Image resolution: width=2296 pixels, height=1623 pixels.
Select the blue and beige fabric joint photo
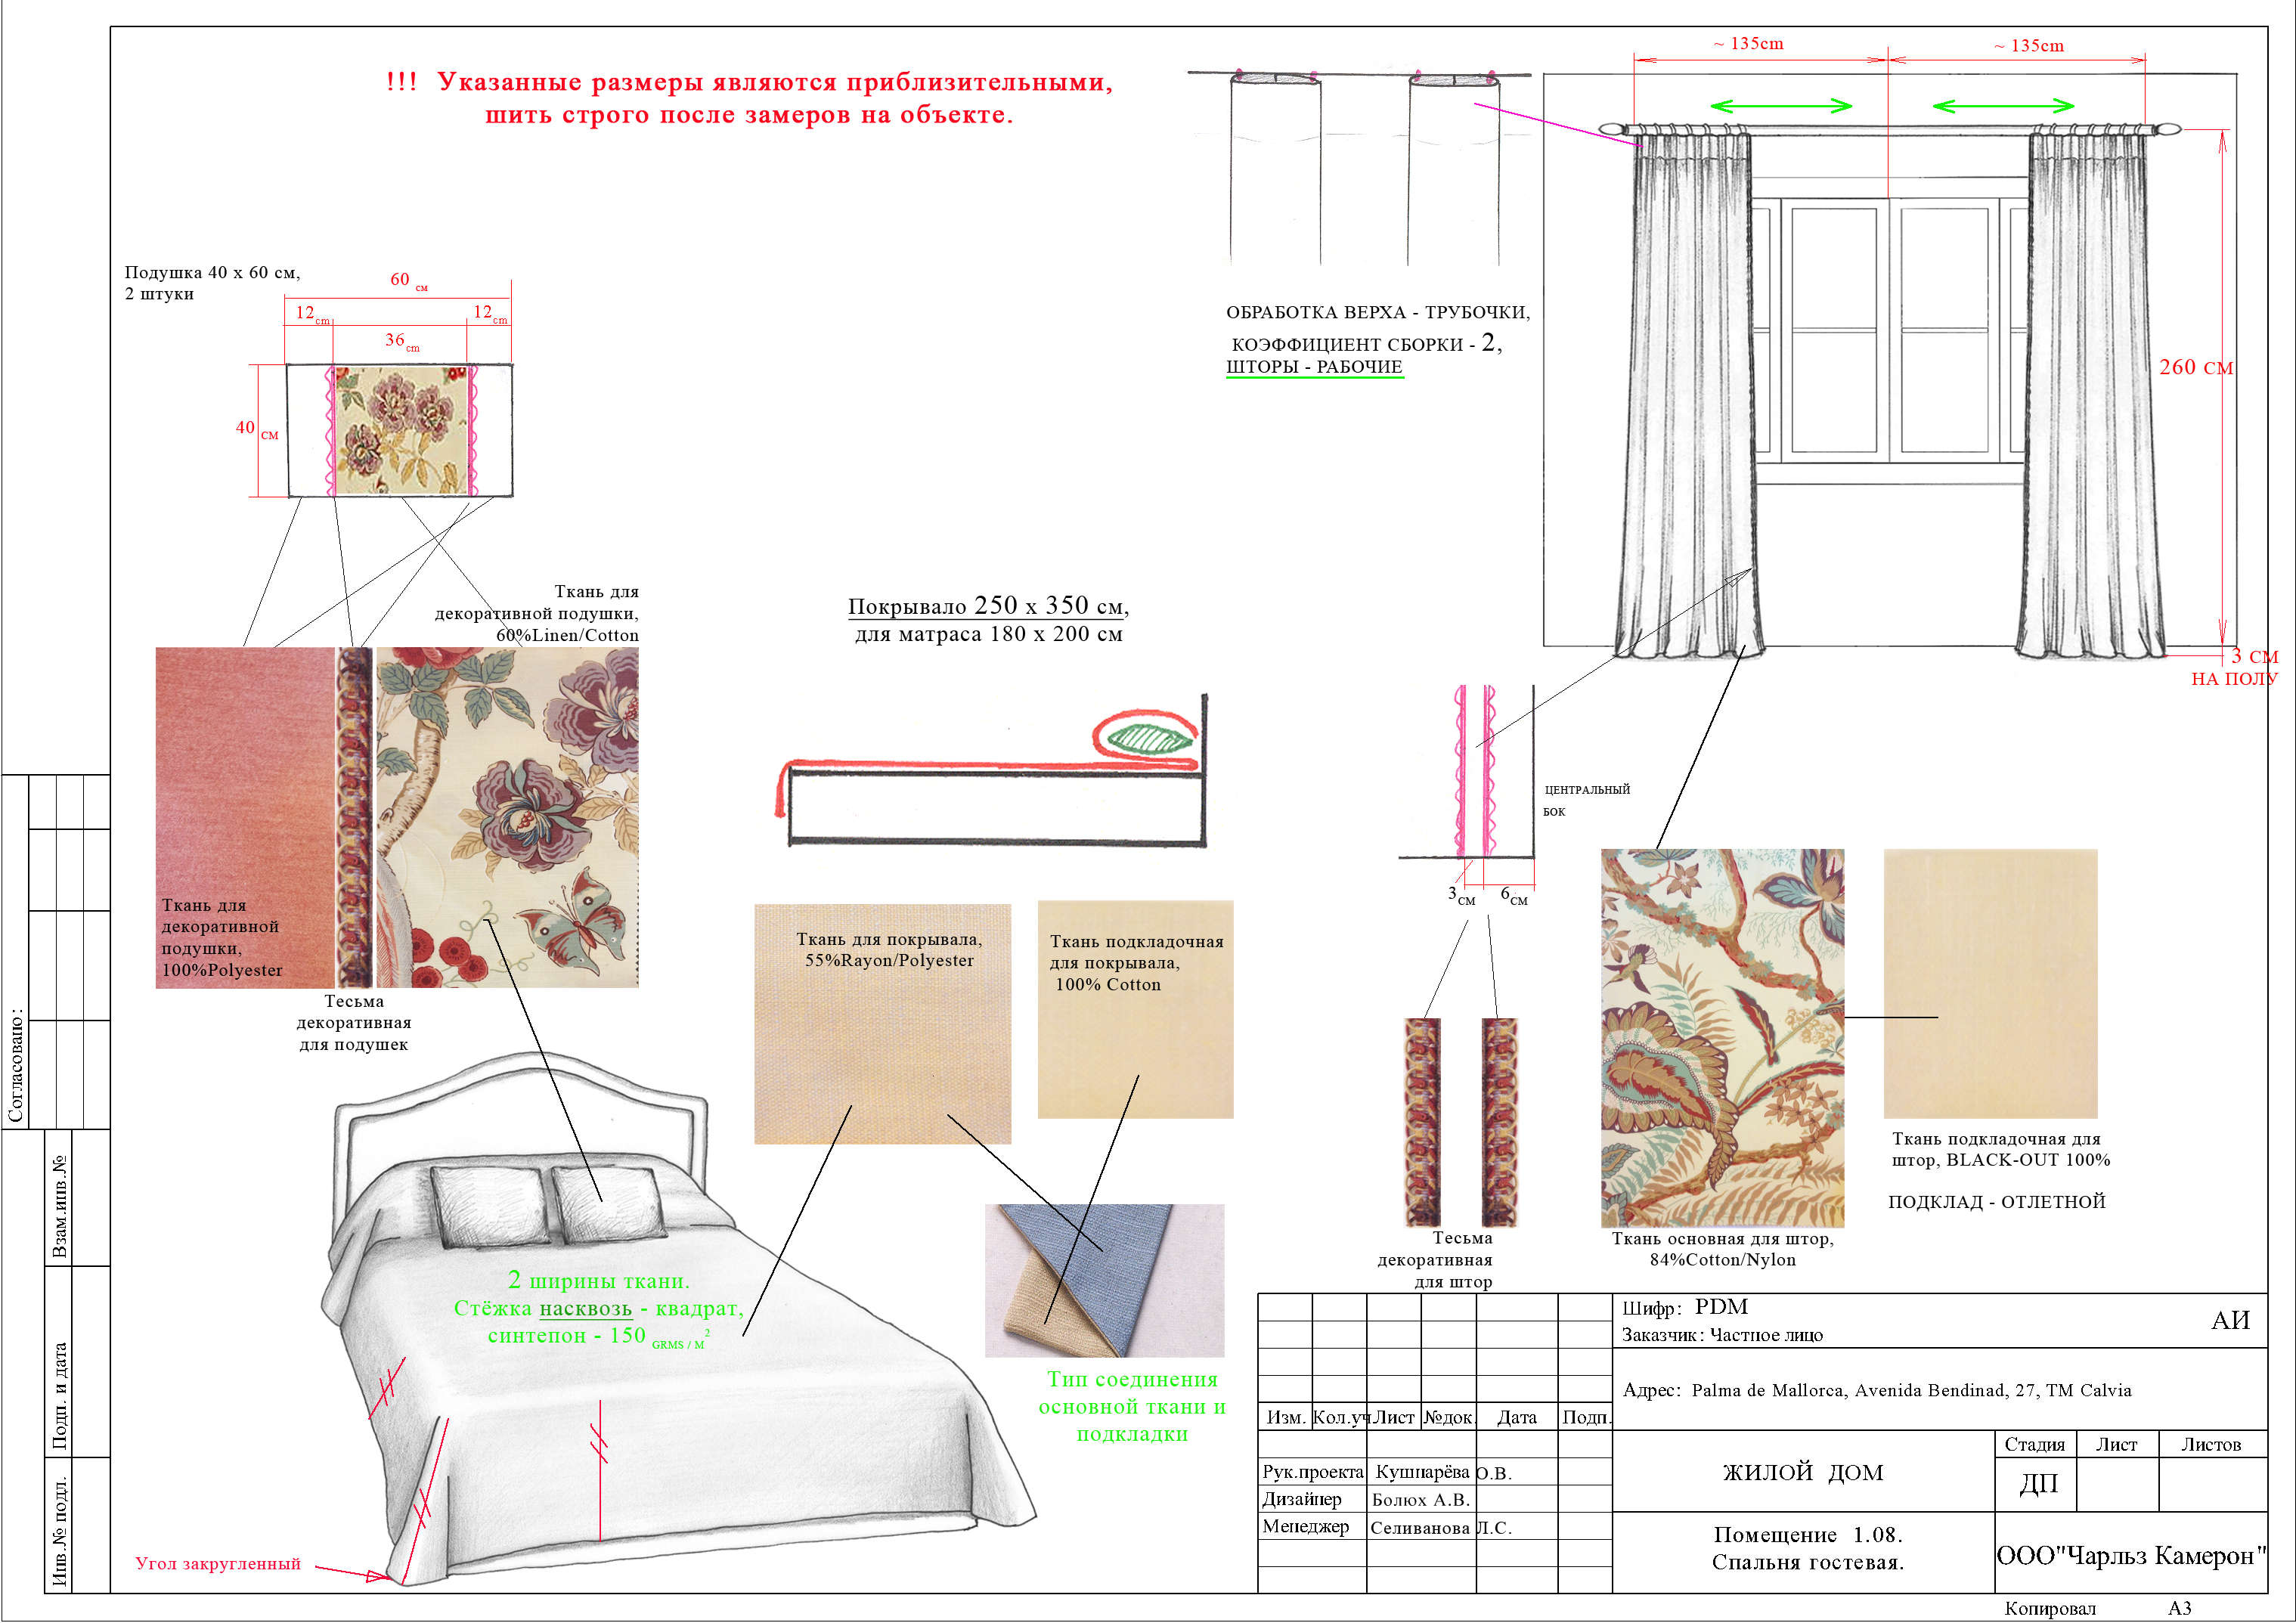[1104, 1280]
